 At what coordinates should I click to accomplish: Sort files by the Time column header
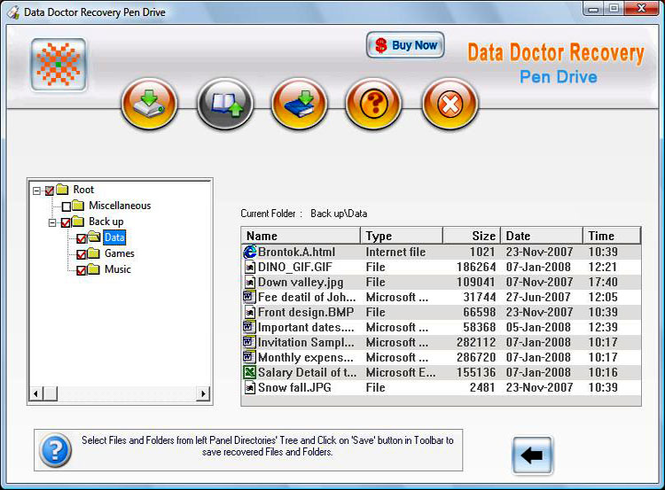(x=612, y=236)
